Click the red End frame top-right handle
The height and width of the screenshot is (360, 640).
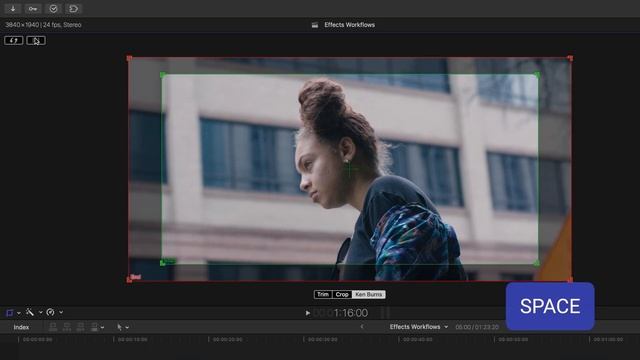[x=570, y=58]
